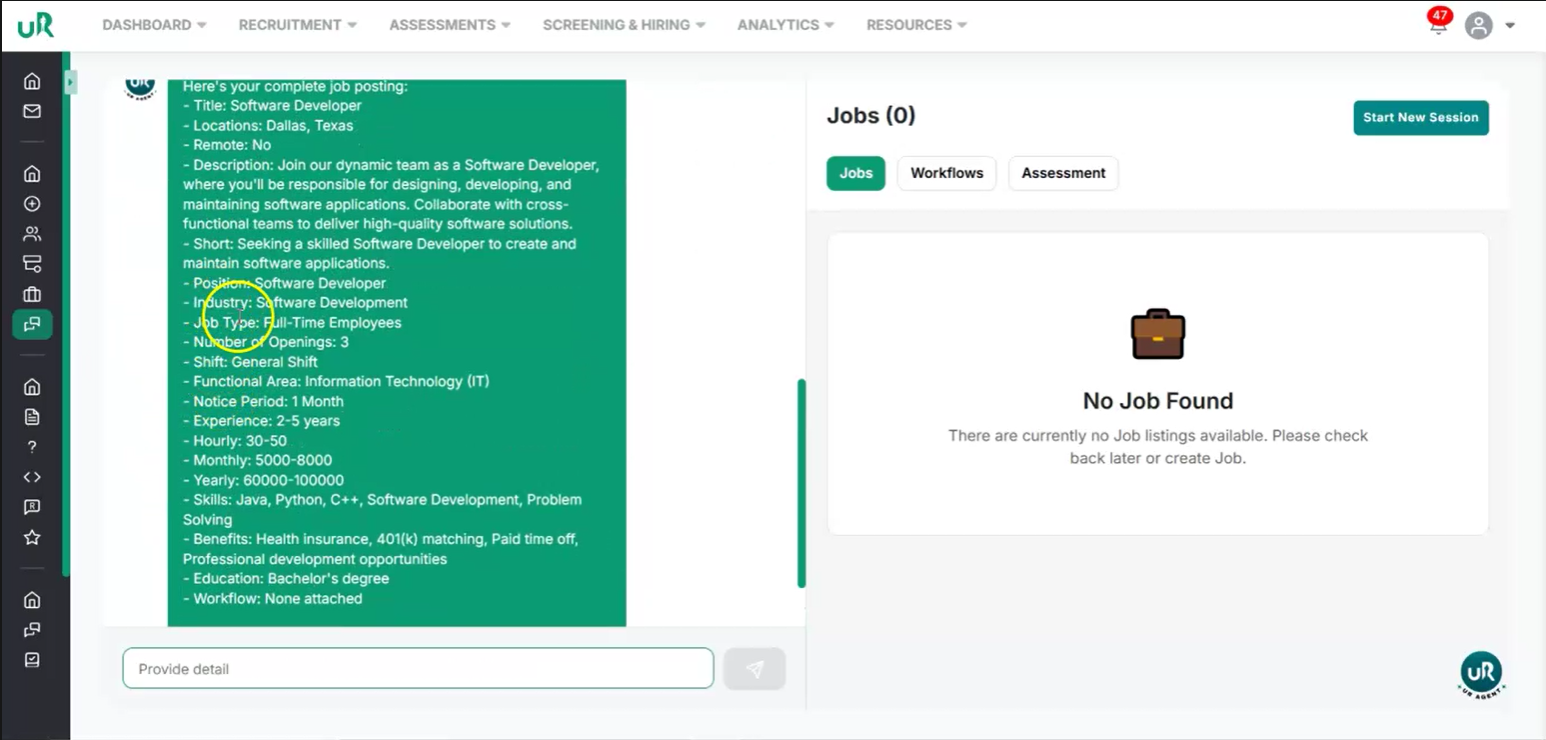Open the mail envelope icon in sidebar
1546x740 pixels.
pos(32,111)
